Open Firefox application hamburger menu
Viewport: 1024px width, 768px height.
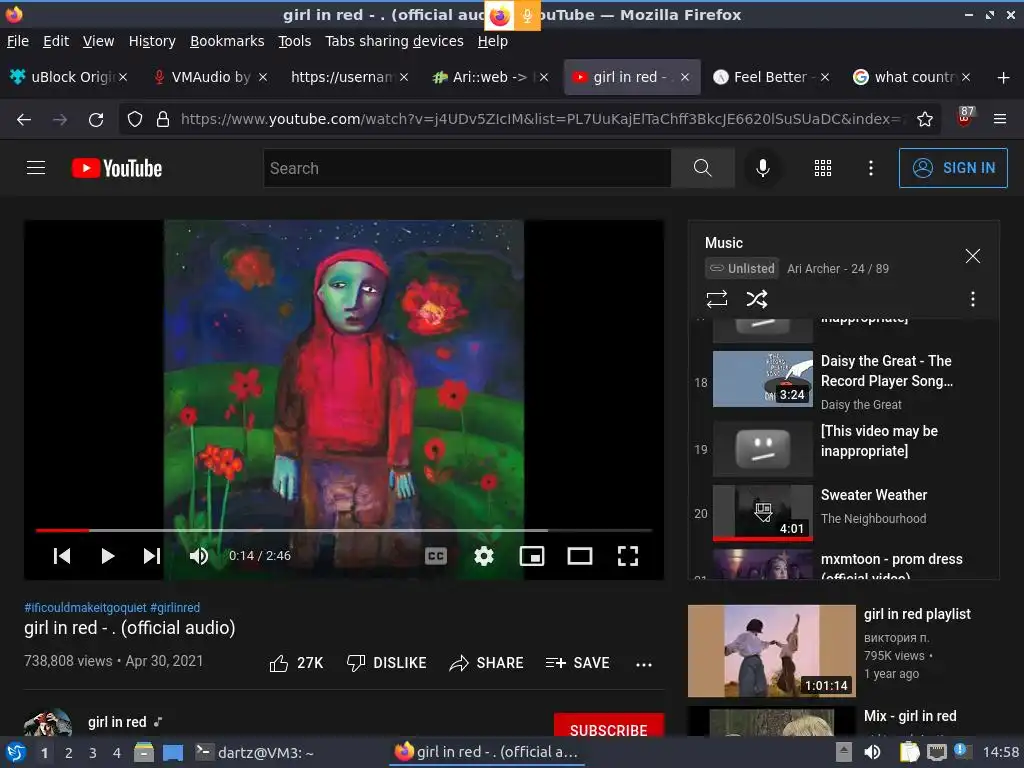(1000, 119)
